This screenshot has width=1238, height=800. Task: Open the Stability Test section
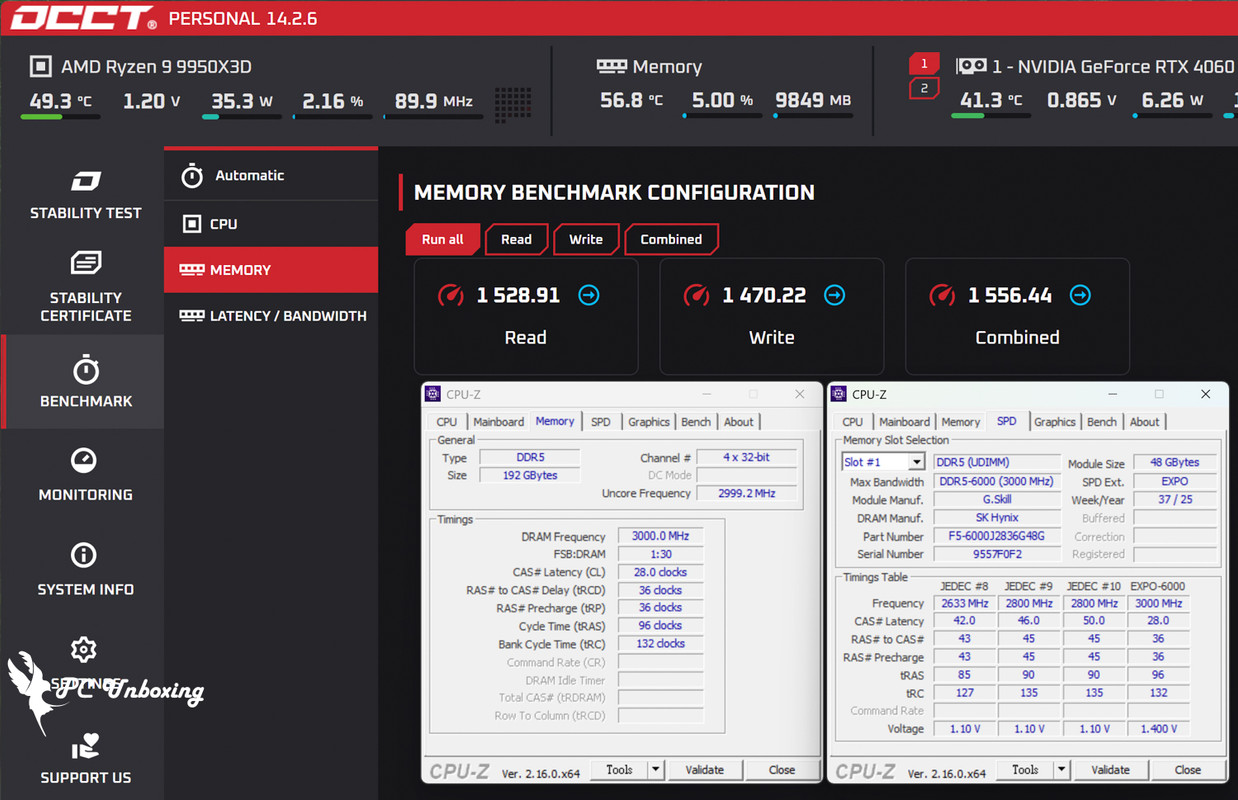pos(85,195)
